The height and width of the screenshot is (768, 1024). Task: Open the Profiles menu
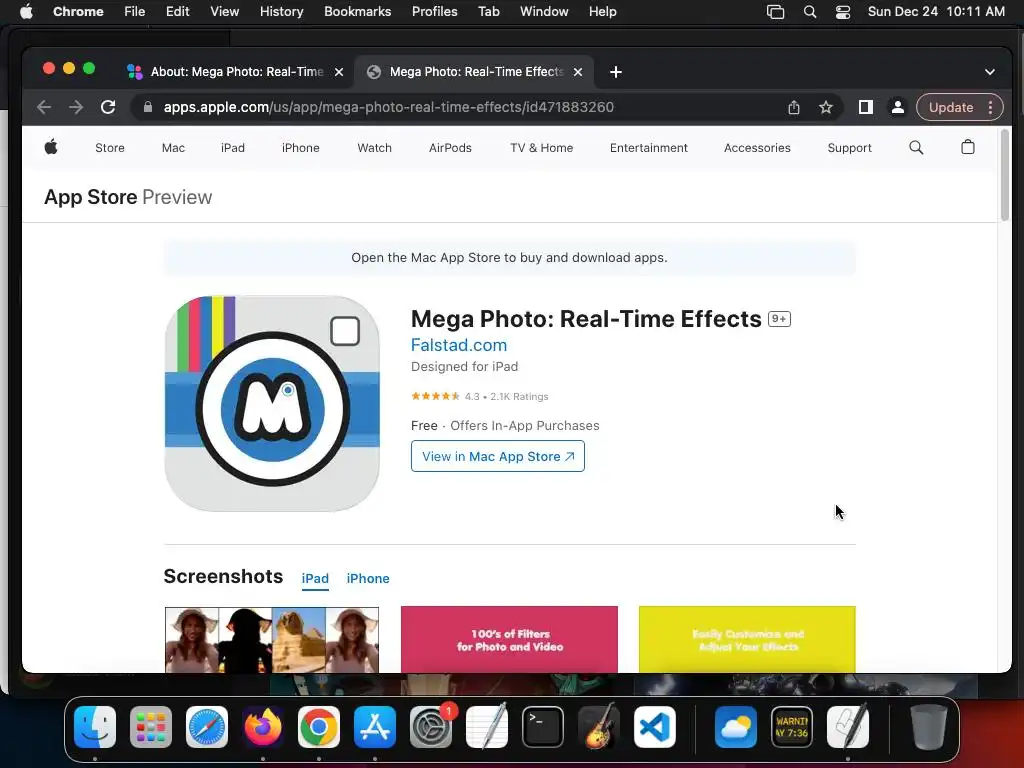point(434,12)
